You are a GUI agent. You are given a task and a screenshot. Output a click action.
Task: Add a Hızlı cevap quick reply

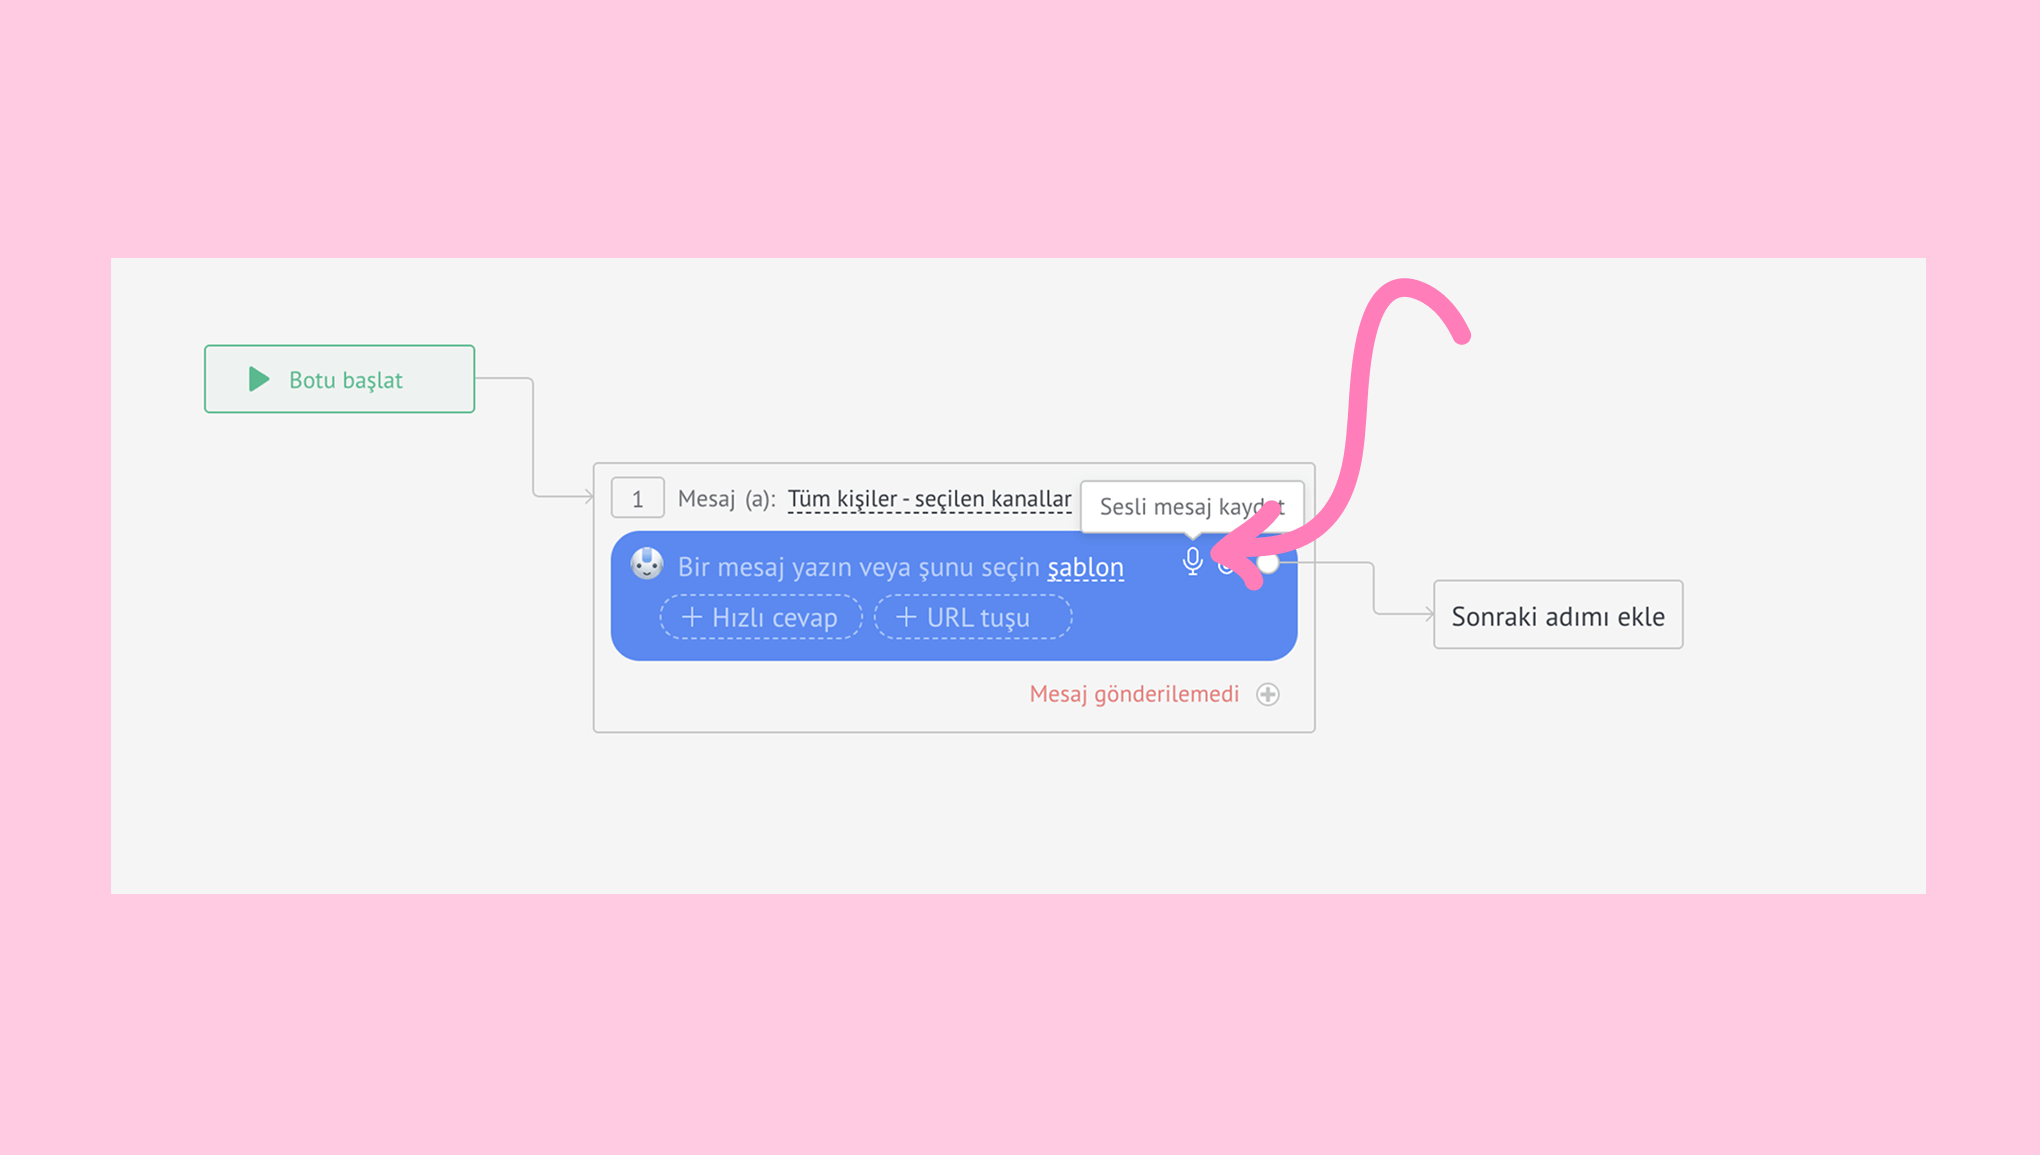(x=761, y=617)
